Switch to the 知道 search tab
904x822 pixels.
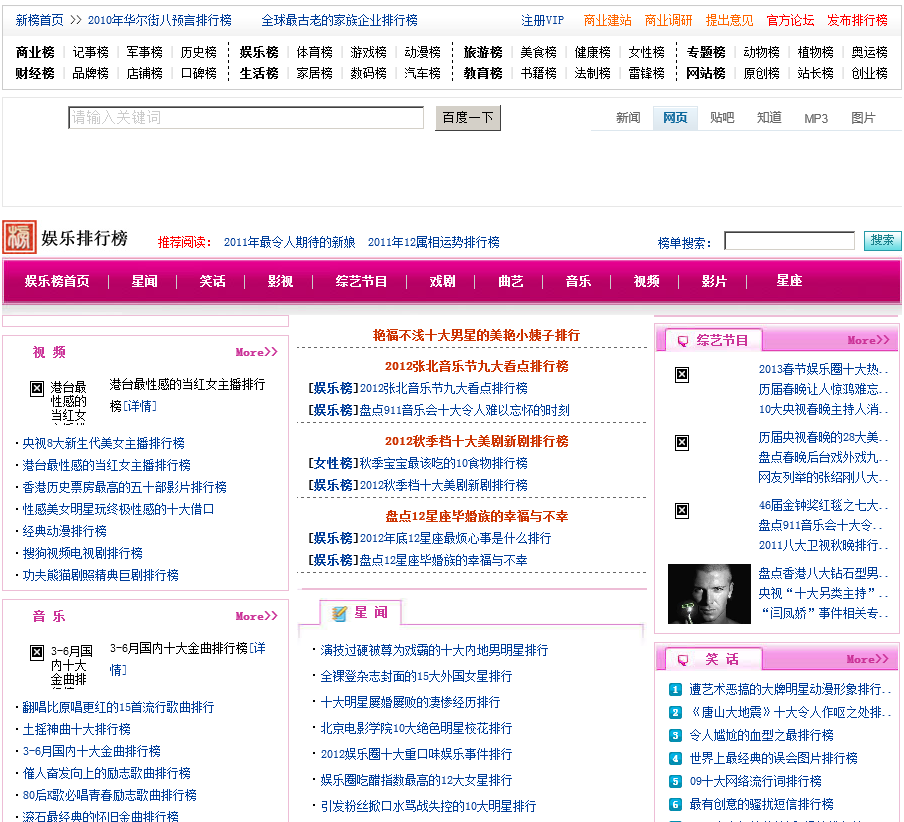(x=769, y=118)
